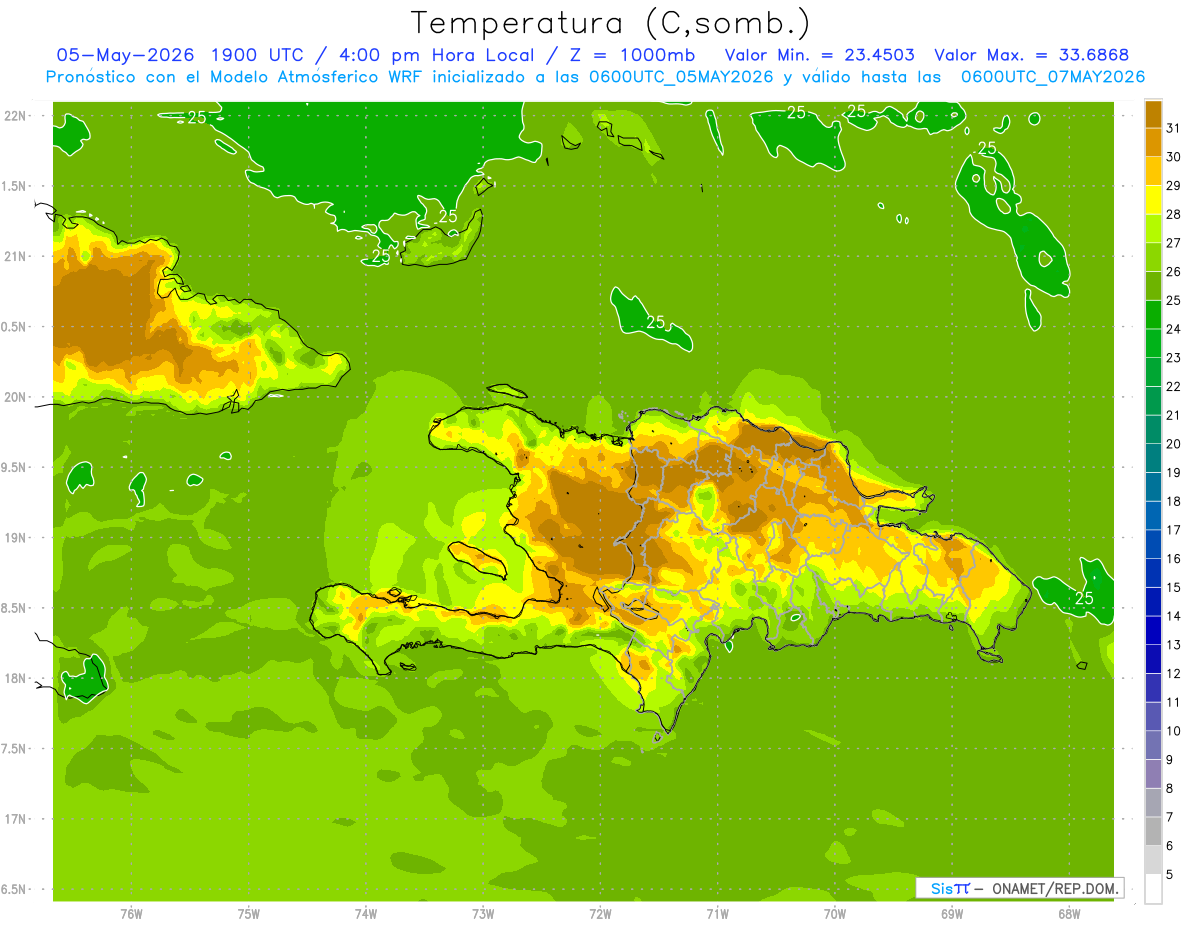Screen dimensions: 1200x927
Task: Click the yellow 28 degree legend swatch
Action: pyautogui.click(x=1153, y=200)
